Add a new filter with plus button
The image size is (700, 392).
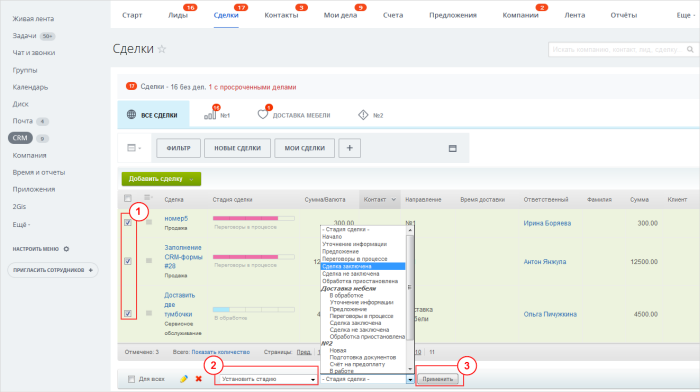(350, 148)
